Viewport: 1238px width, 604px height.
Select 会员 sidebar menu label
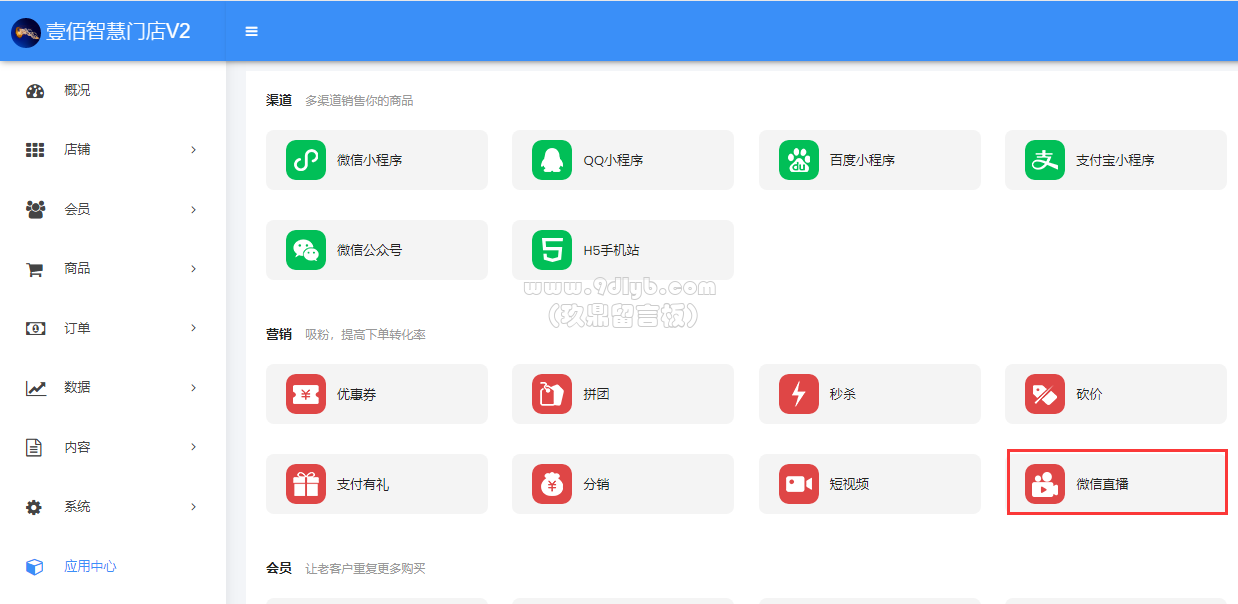click(77, 210)
